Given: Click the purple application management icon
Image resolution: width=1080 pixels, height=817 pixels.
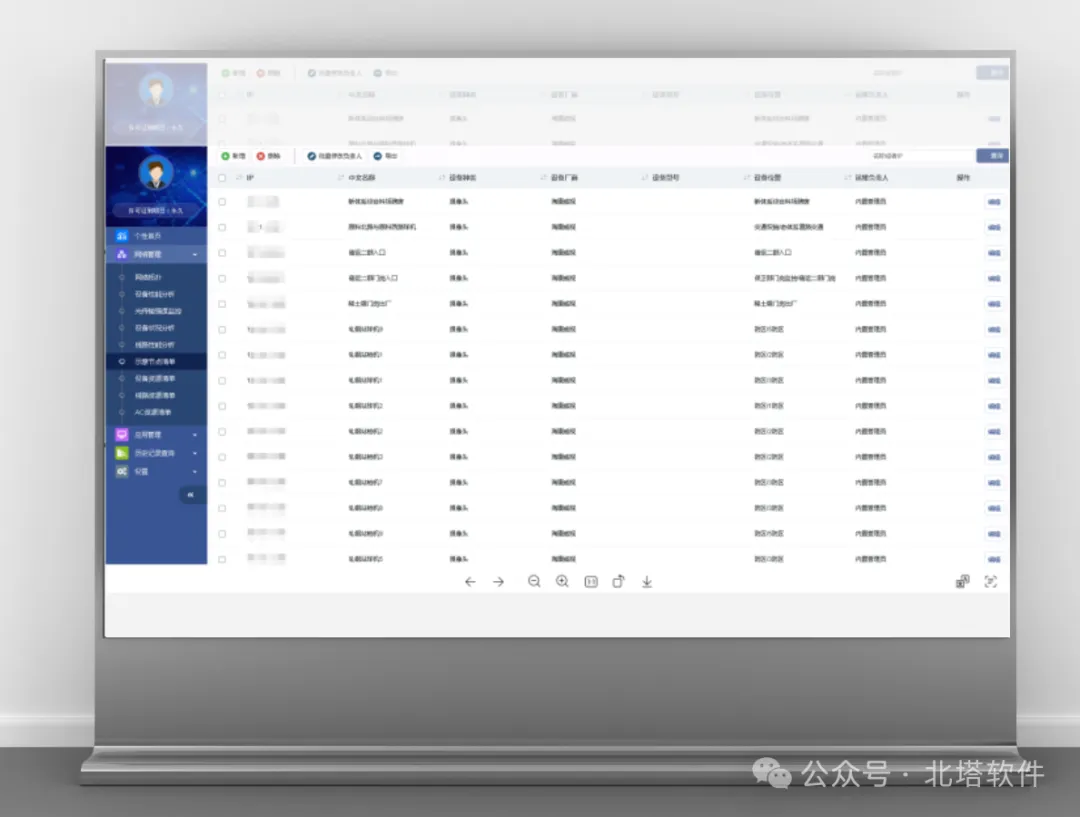Looking at the screenshot, I should (x=122, y=435).
